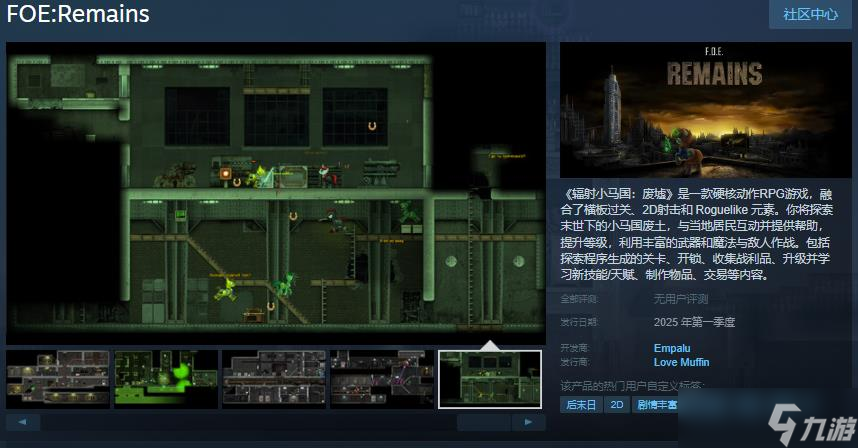Select the second thumbnail with the green glow

[166, 380]
